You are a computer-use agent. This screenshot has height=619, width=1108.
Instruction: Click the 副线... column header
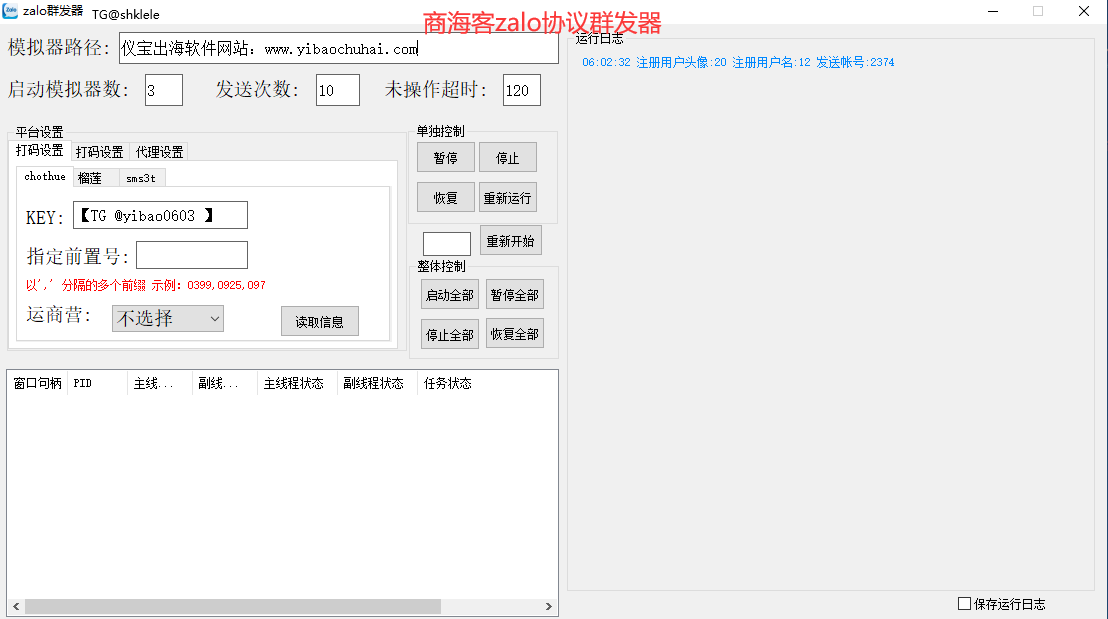tap(225, 383)
